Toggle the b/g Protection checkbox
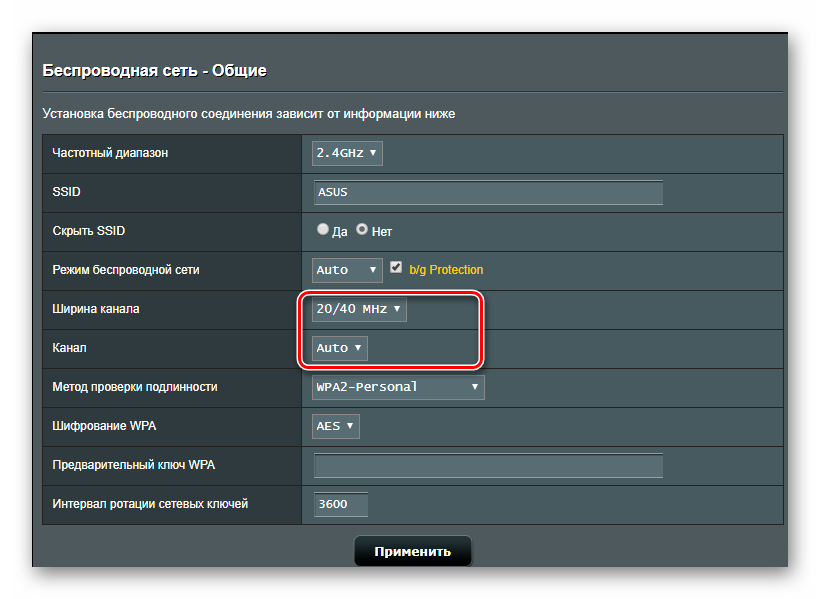This screenshot has width=820, height=599. coord(396,268)
